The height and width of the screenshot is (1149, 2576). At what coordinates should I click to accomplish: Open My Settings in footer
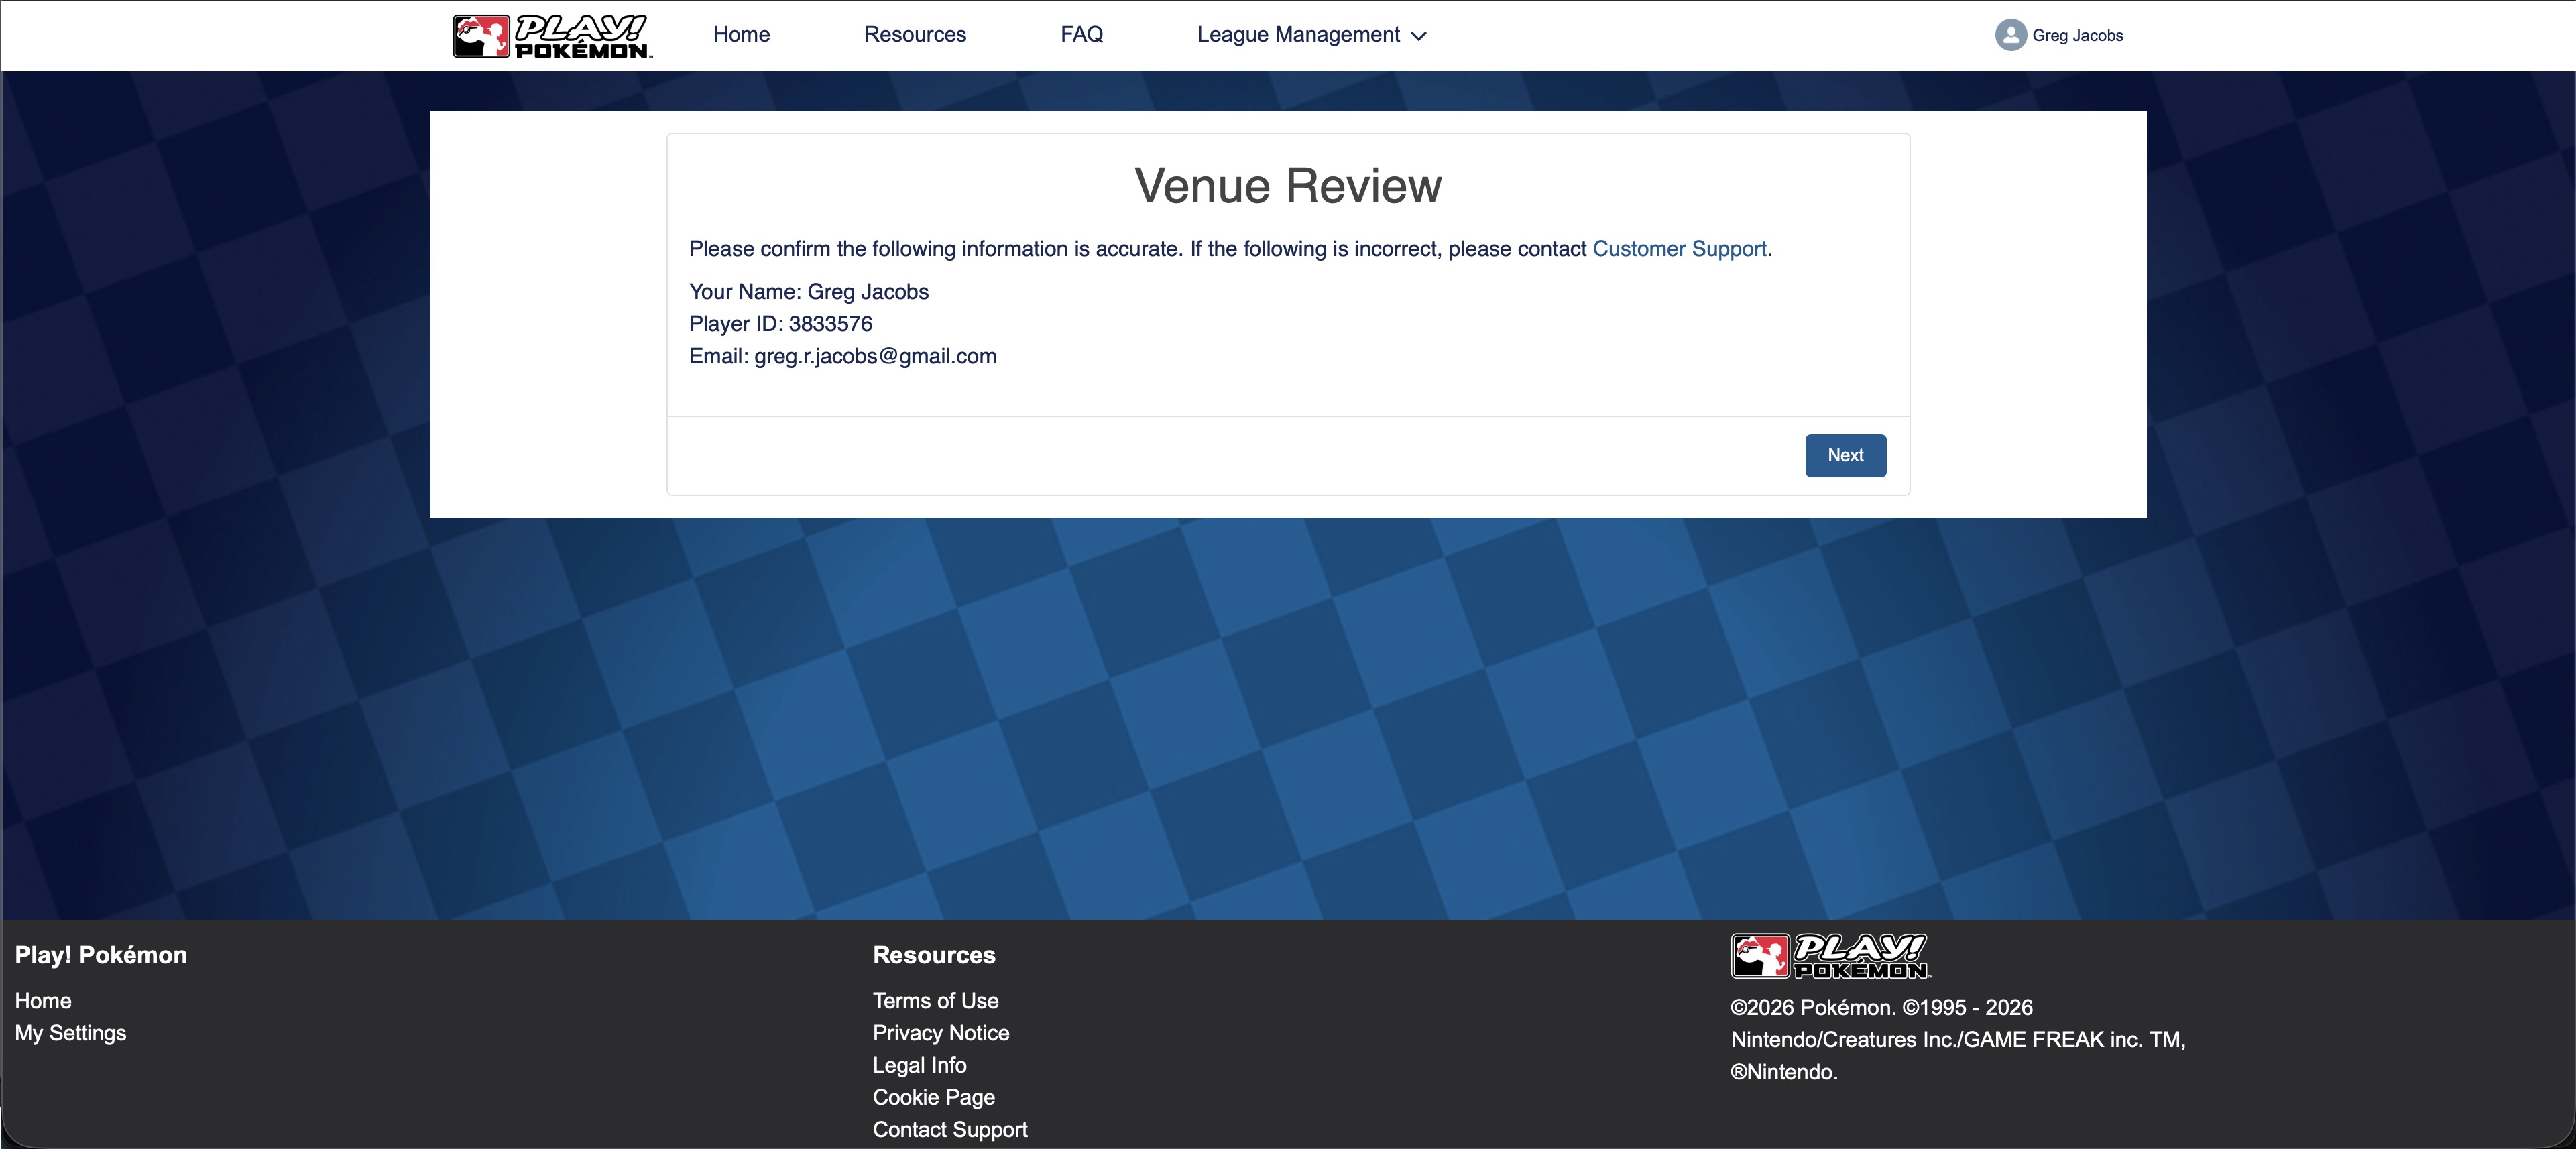[70, 1033]
